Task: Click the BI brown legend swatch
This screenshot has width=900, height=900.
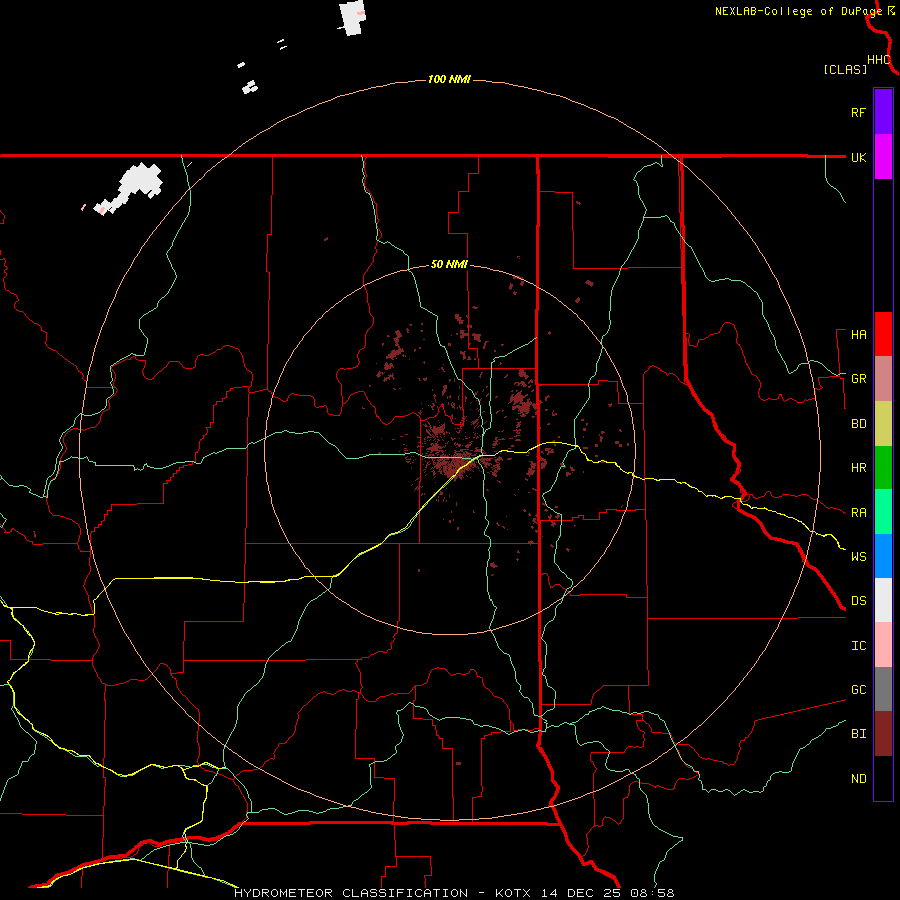Action: point(883,734)
